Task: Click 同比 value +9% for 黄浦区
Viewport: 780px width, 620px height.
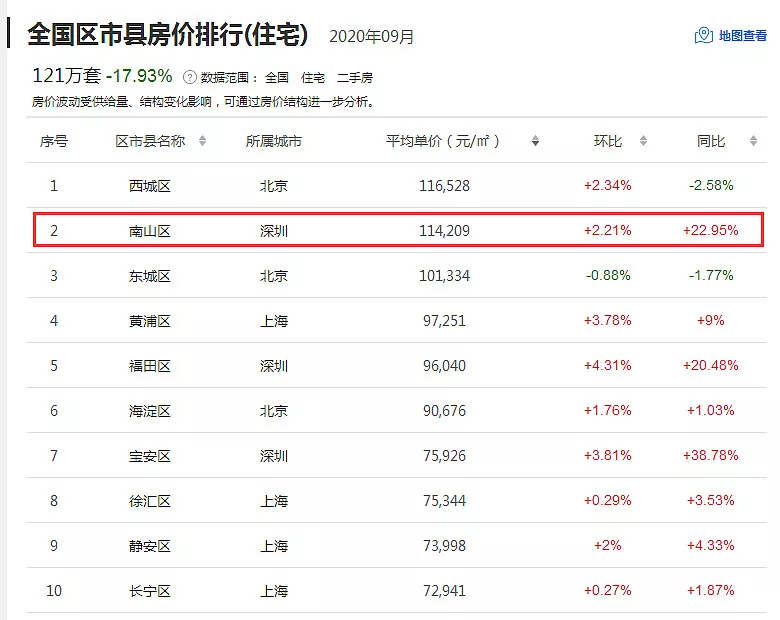Action: click(x=710, y=320)
